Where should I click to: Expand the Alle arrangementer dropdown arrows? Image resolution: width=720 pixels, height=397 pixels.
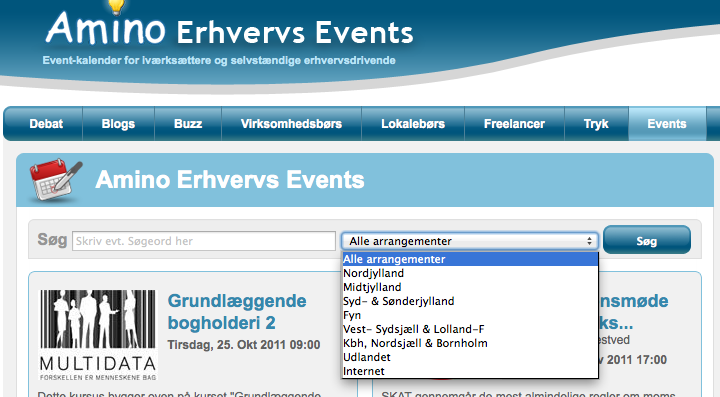589,241
